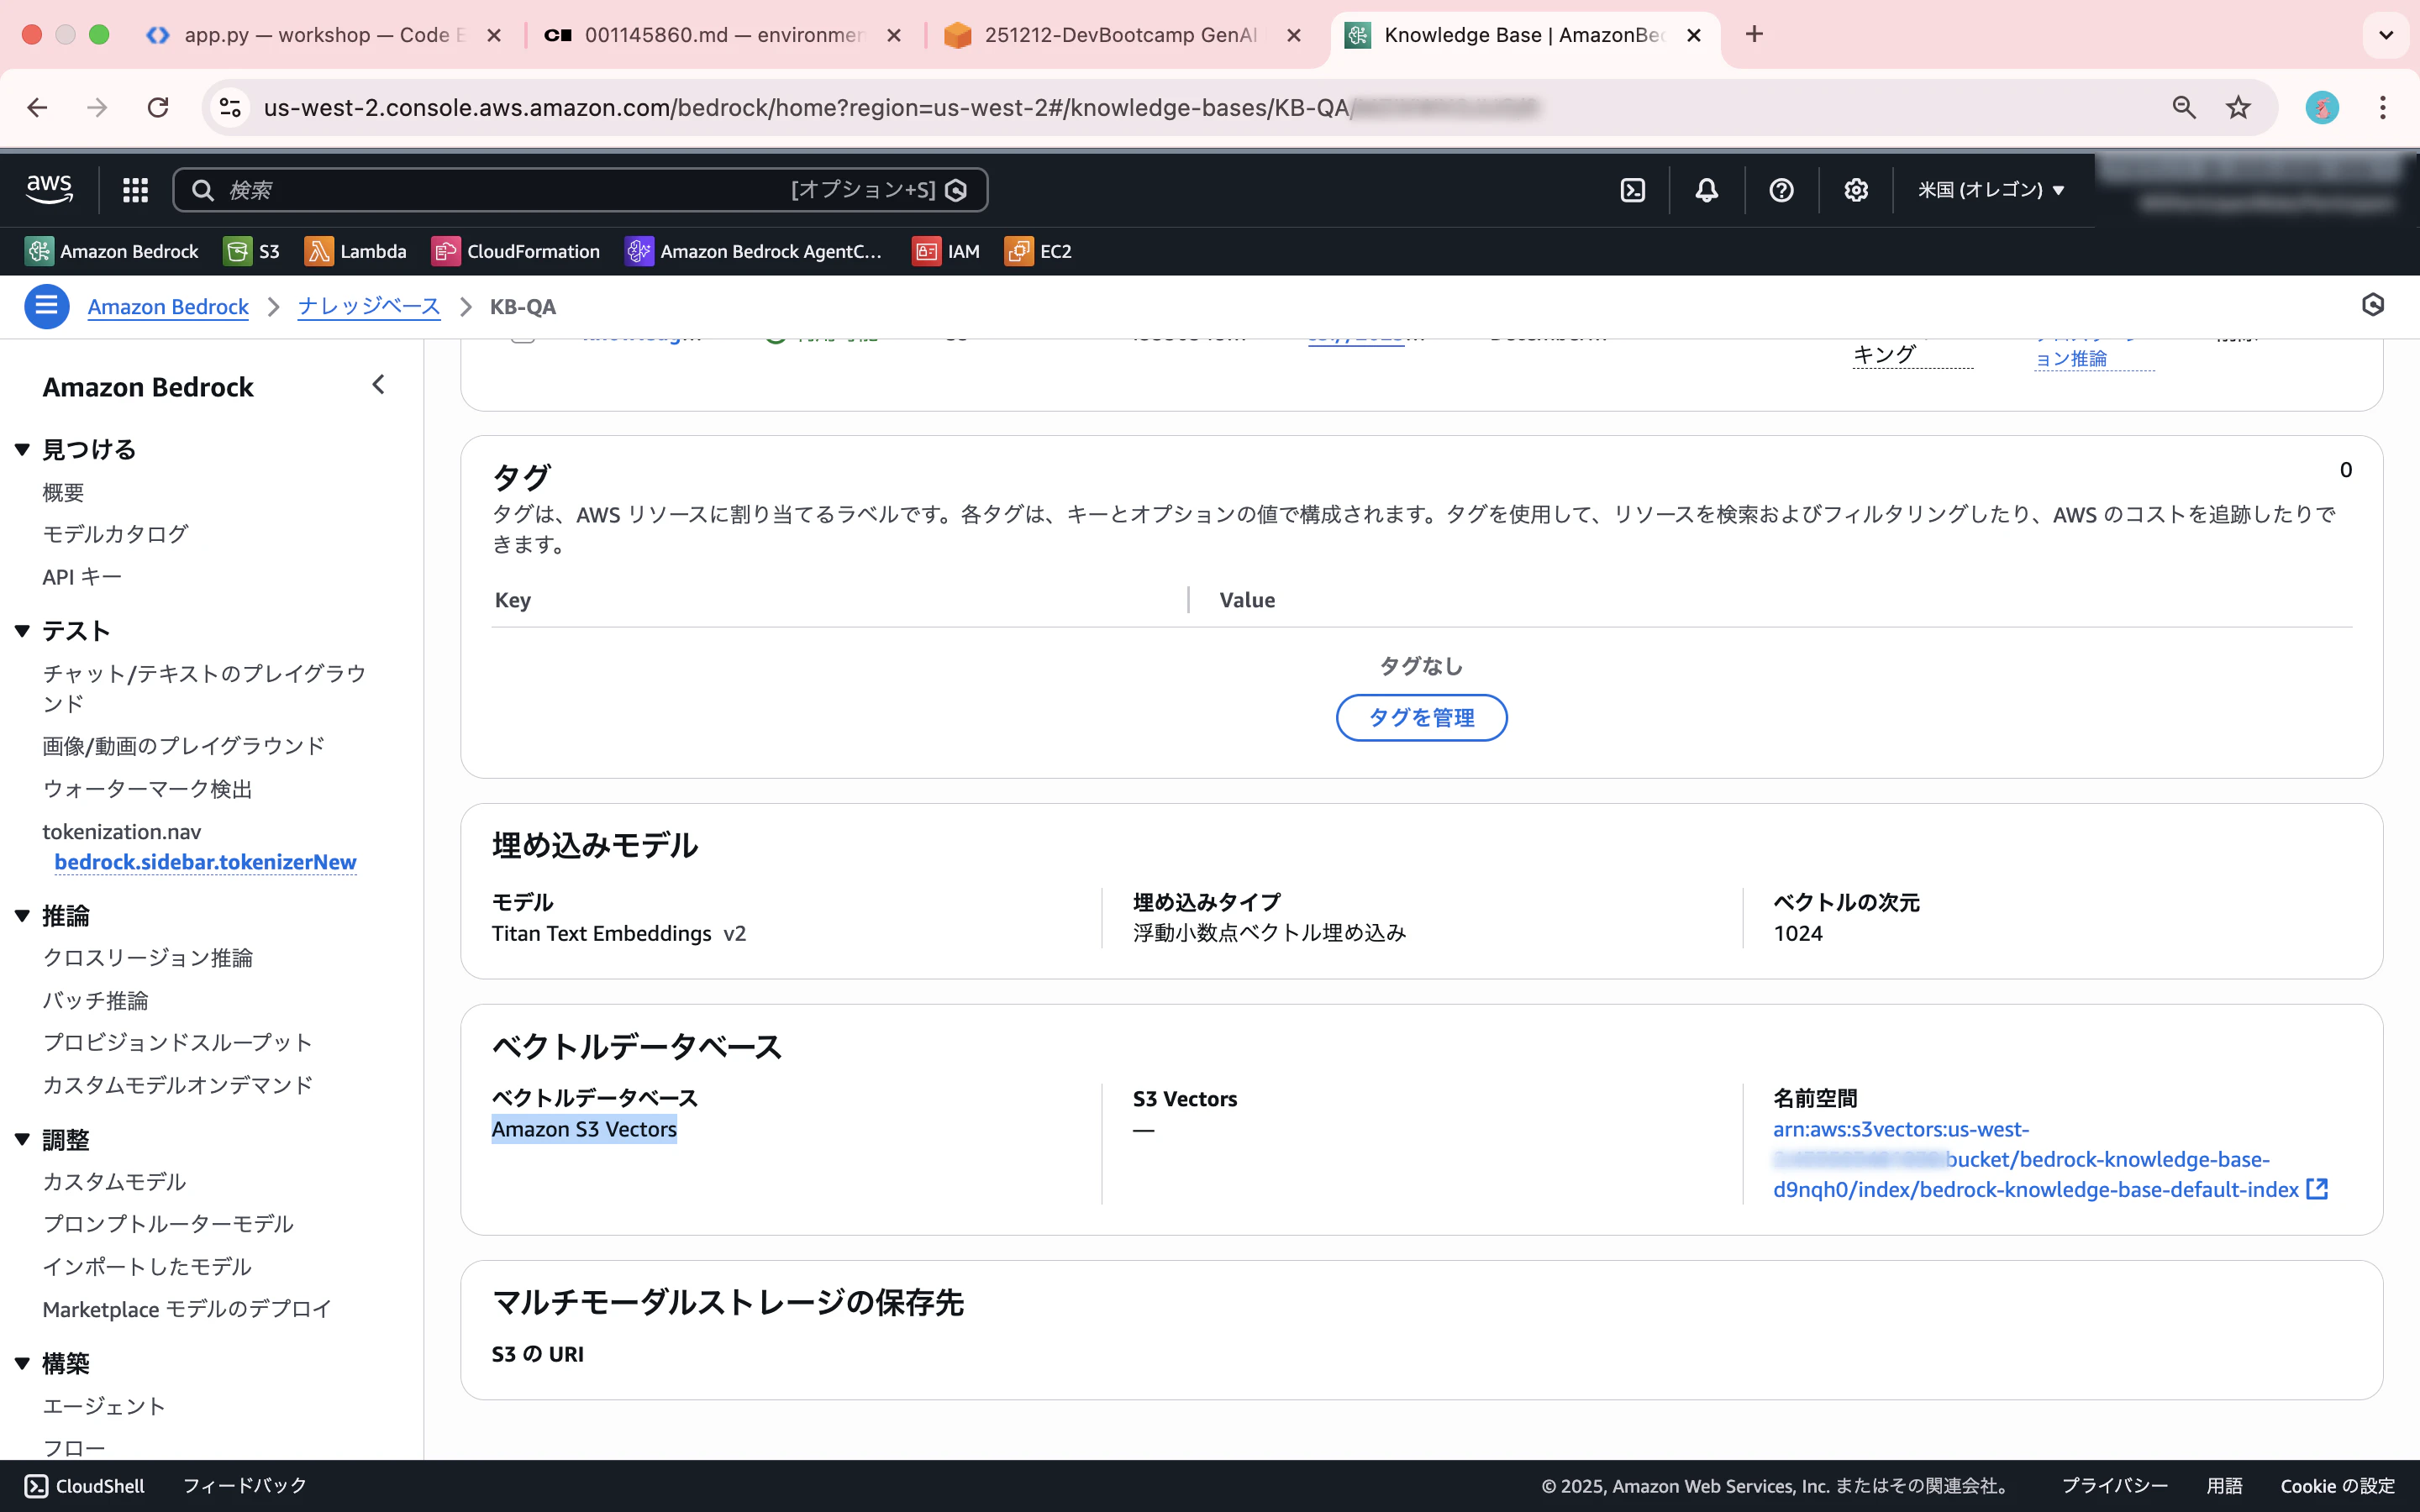
Task: Open the help question-mark menu
Action: point(1781,190)
